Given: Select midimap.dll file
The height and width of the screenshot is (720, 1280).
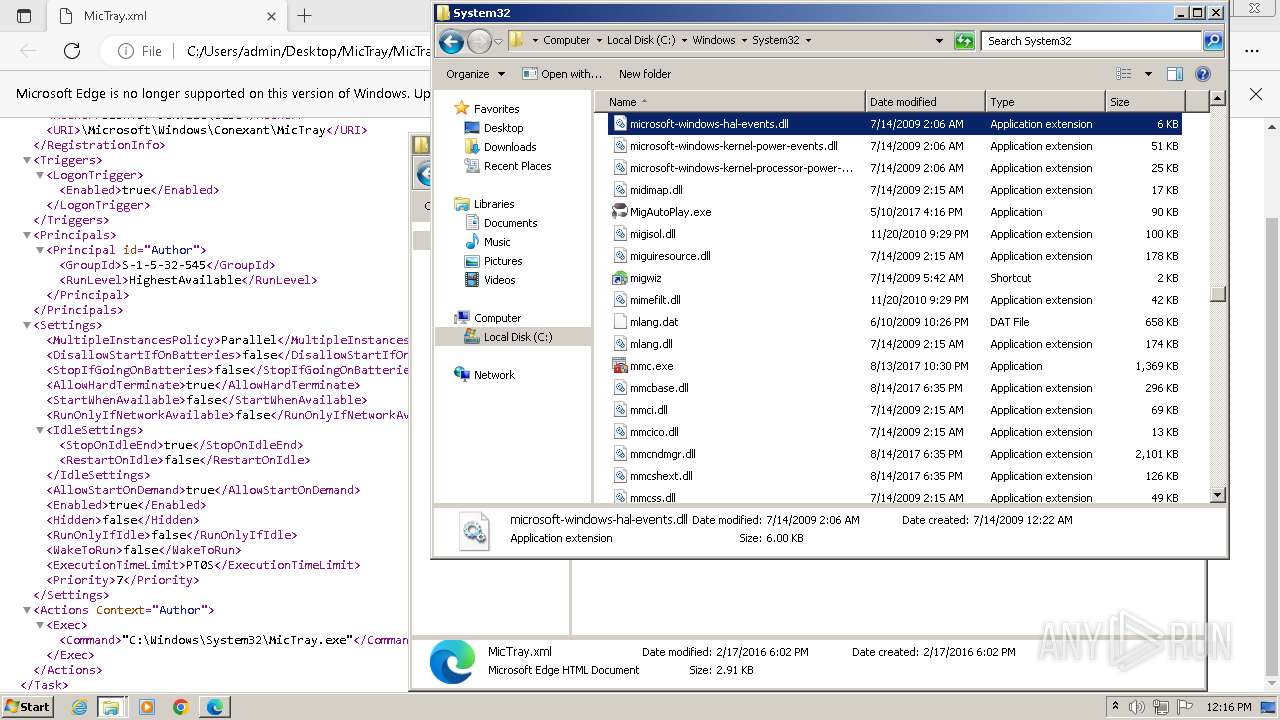Looking at the screenshot, I should (x=656, y=190).
